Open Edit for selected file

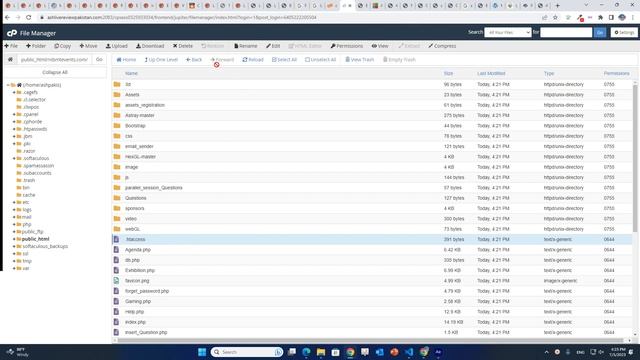(273, 46)
